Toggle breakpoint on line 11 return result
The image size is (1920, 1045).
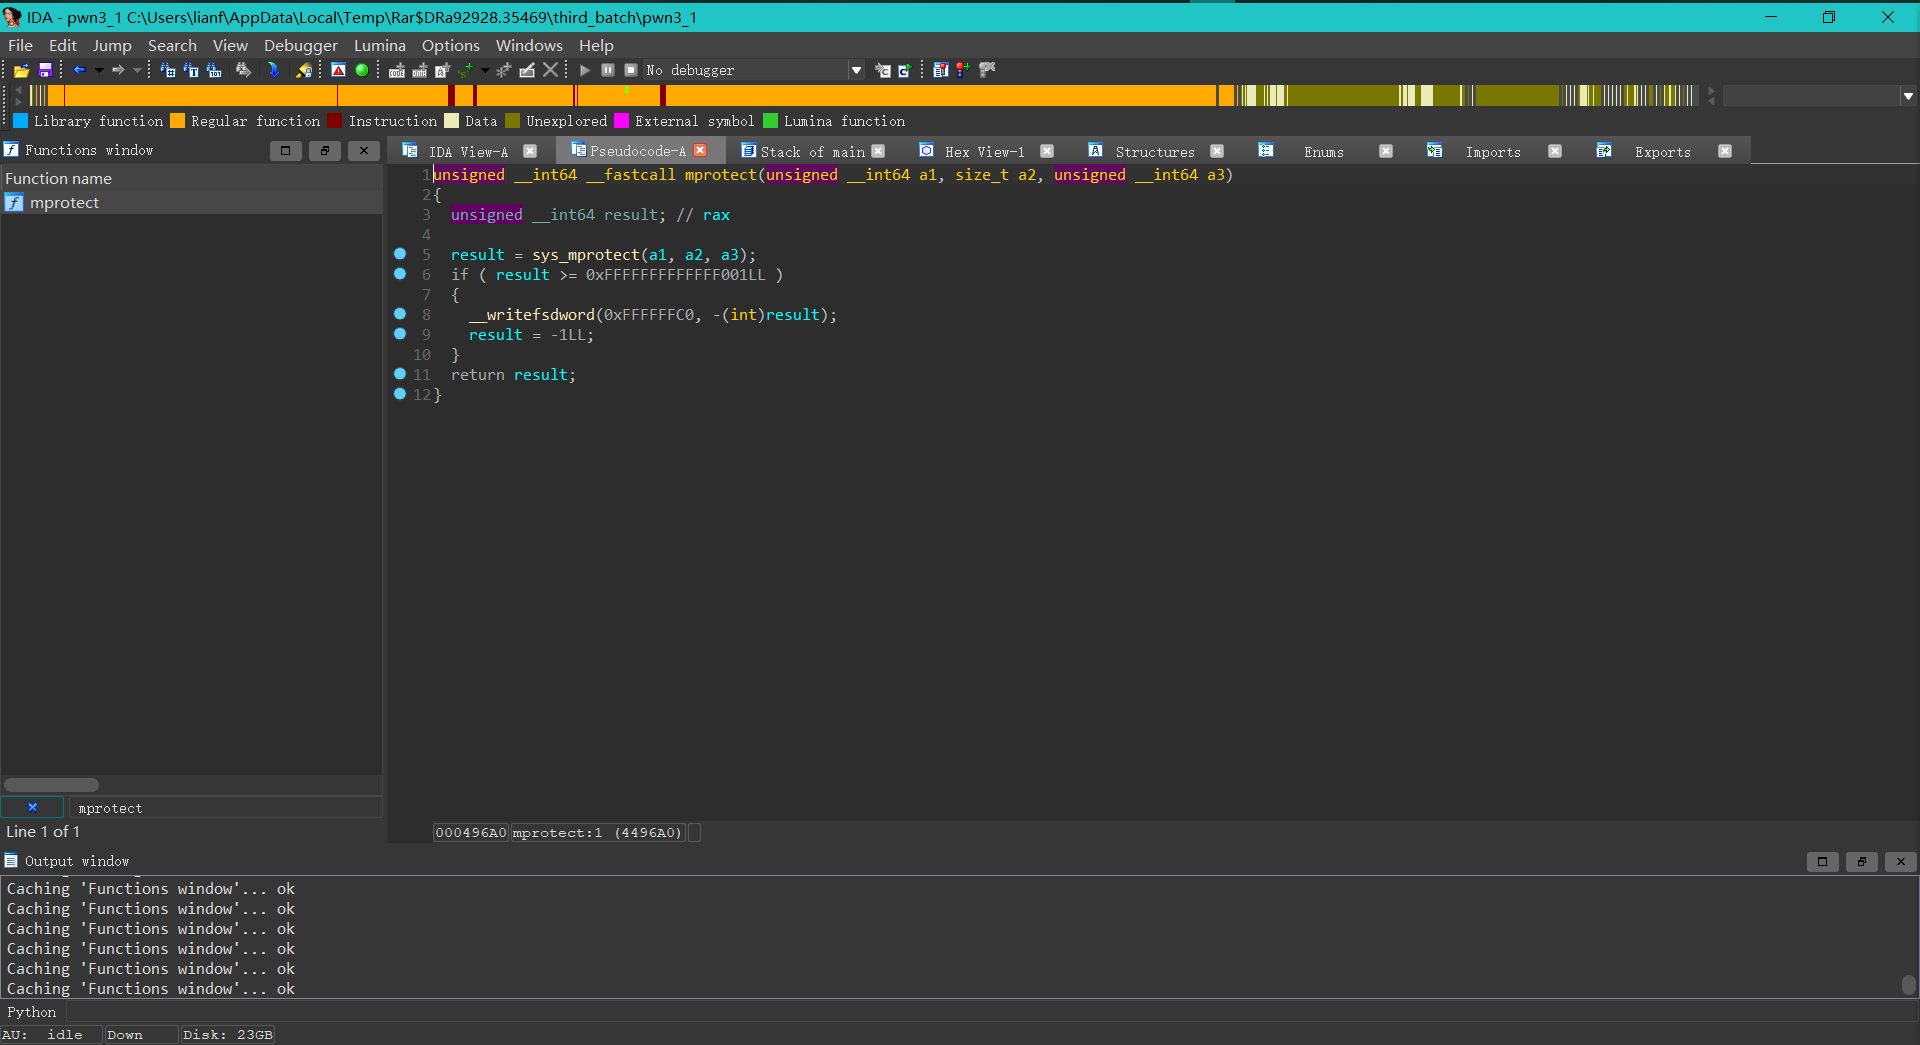coord(400,374)
